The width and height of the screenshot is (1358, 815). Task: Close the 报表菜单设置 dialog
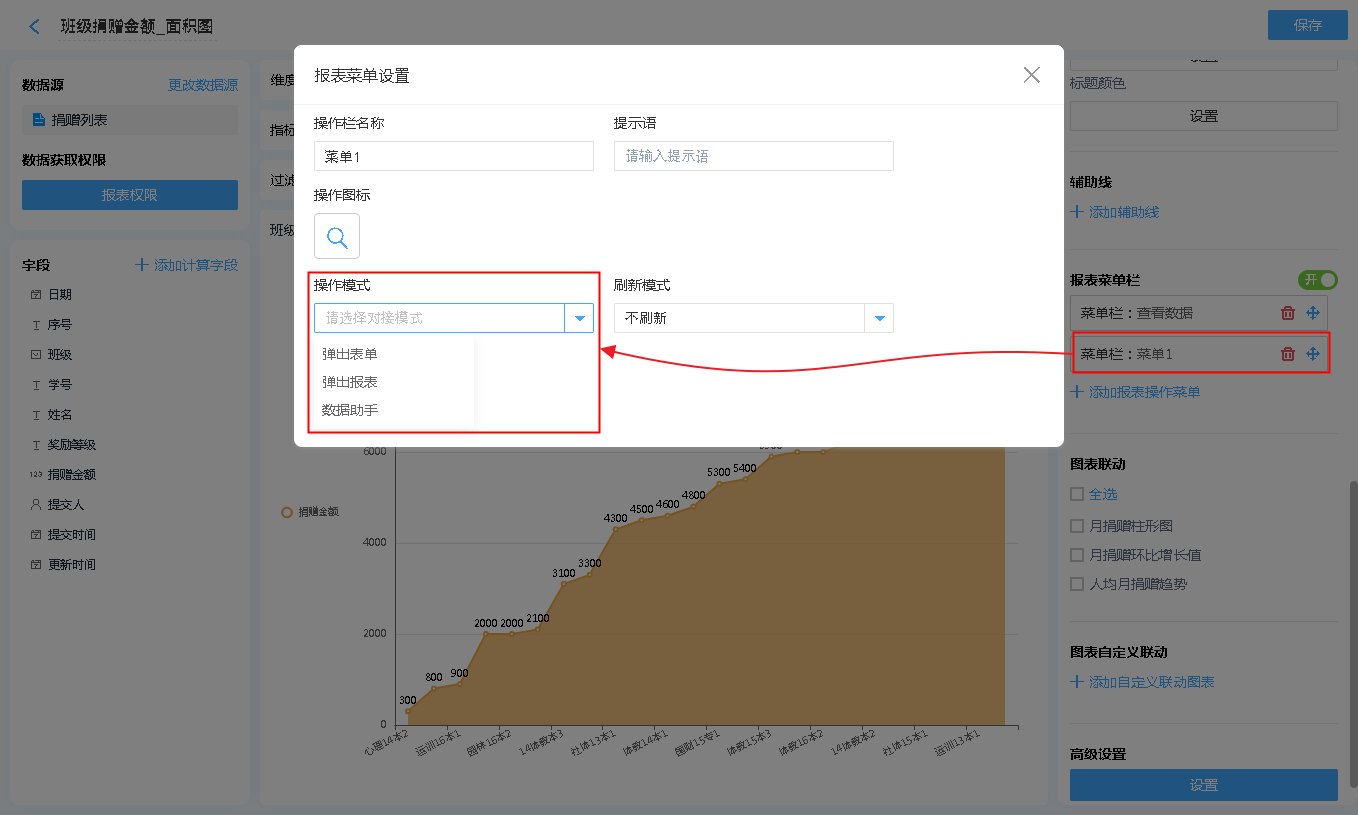(1031, 75)
